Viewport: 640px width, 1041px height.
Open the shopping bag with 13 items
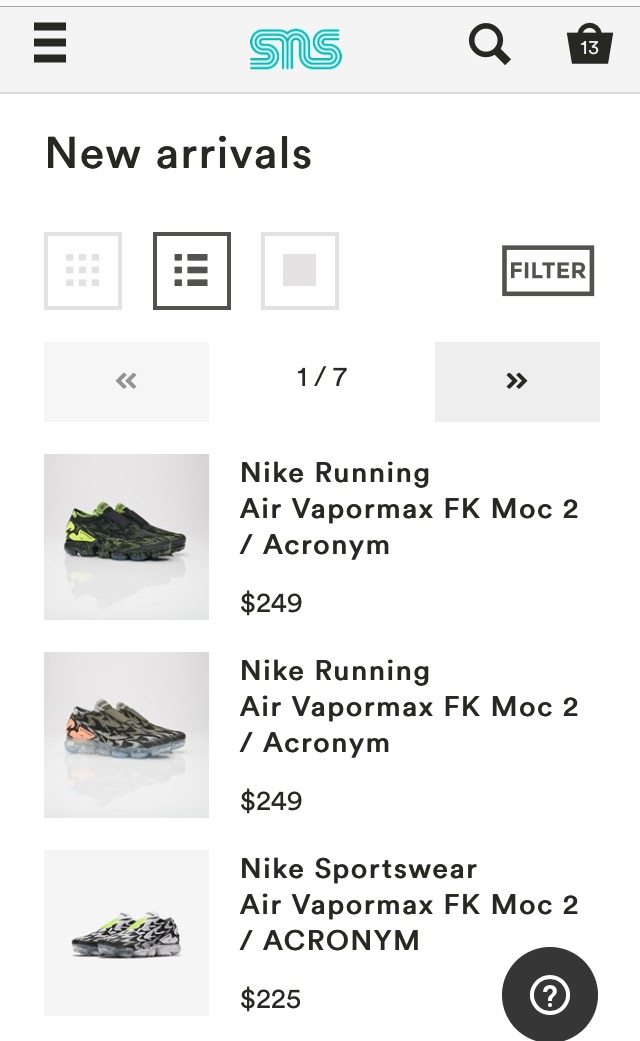click(x=589, y=45)
